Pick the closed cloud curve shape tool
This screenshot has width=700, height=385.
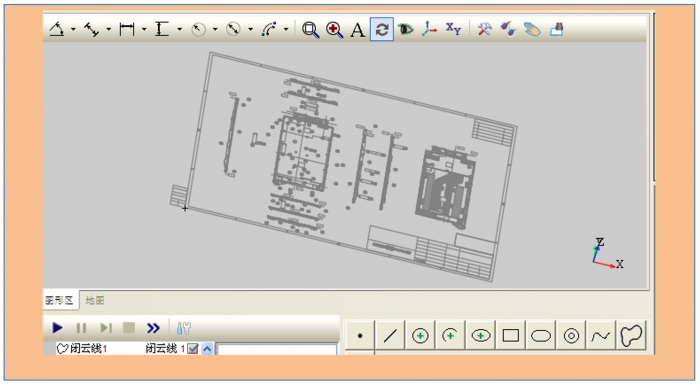coord(631,335)
